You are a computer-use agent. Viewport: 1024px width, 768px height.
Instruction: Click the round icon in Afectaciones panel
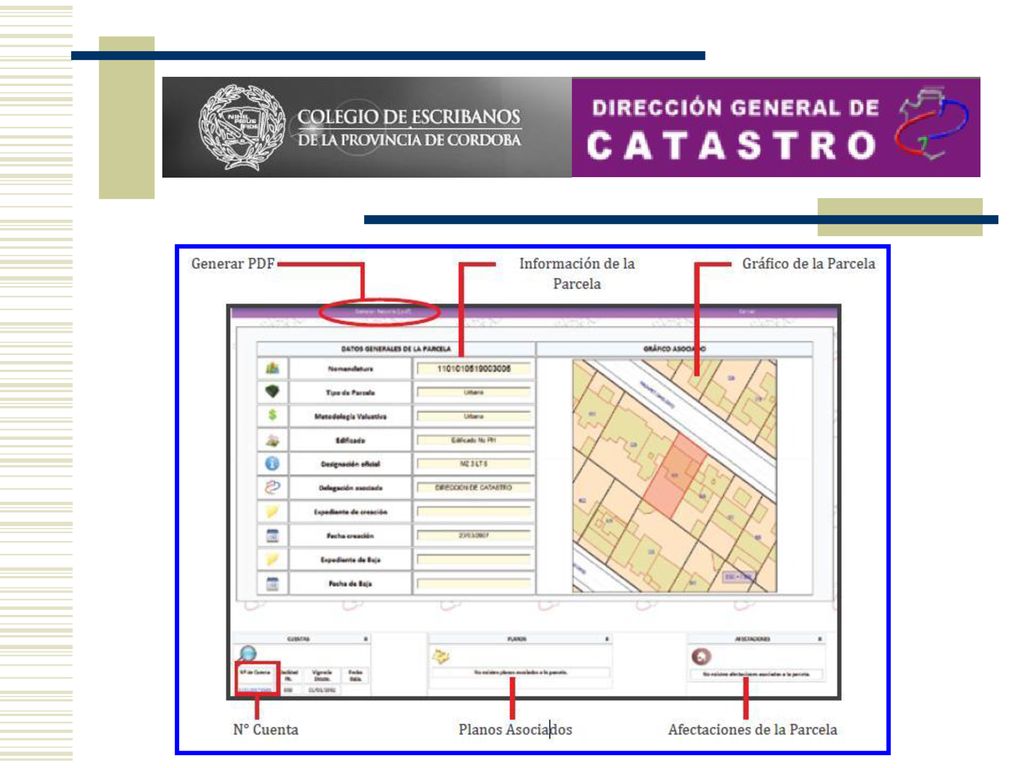point(701,656)
